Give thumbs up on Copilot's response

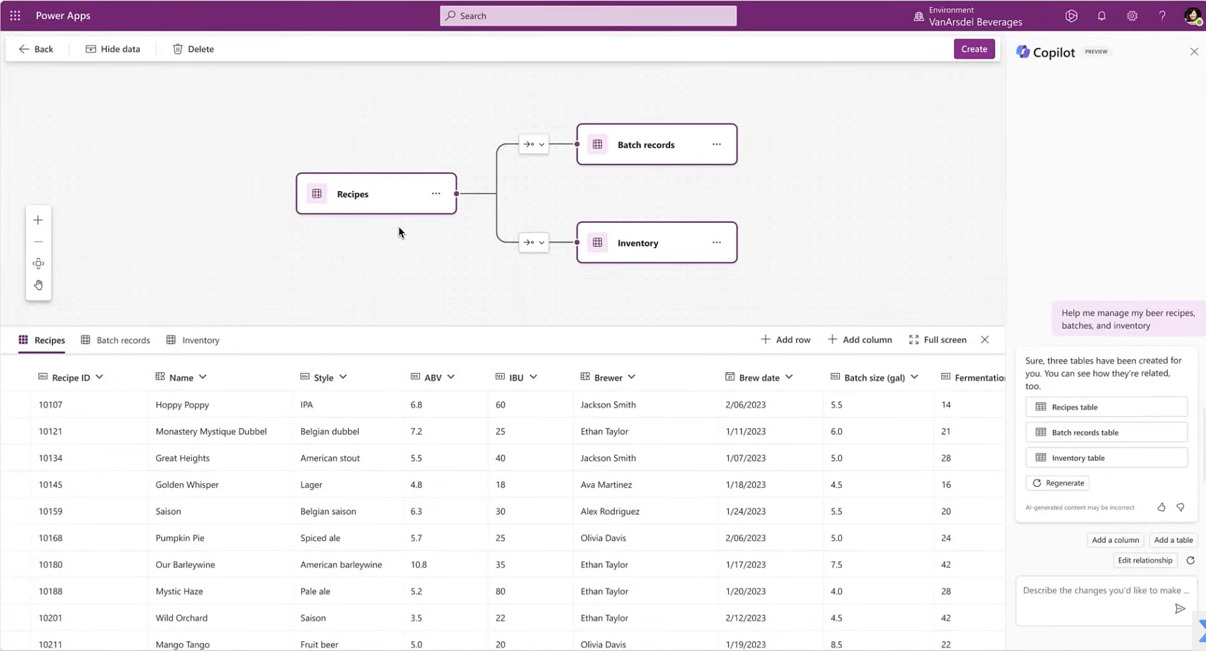(1161, 507)
